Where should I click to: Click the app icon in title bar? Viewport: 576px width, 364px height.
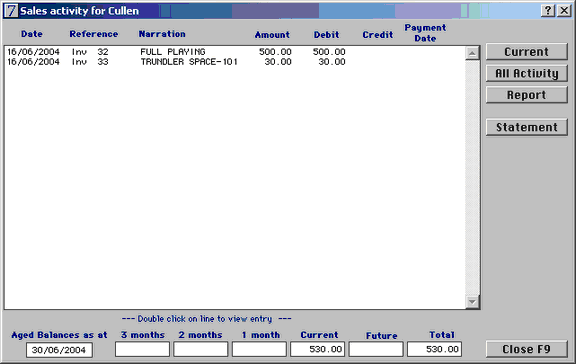(x=11, y=11)
